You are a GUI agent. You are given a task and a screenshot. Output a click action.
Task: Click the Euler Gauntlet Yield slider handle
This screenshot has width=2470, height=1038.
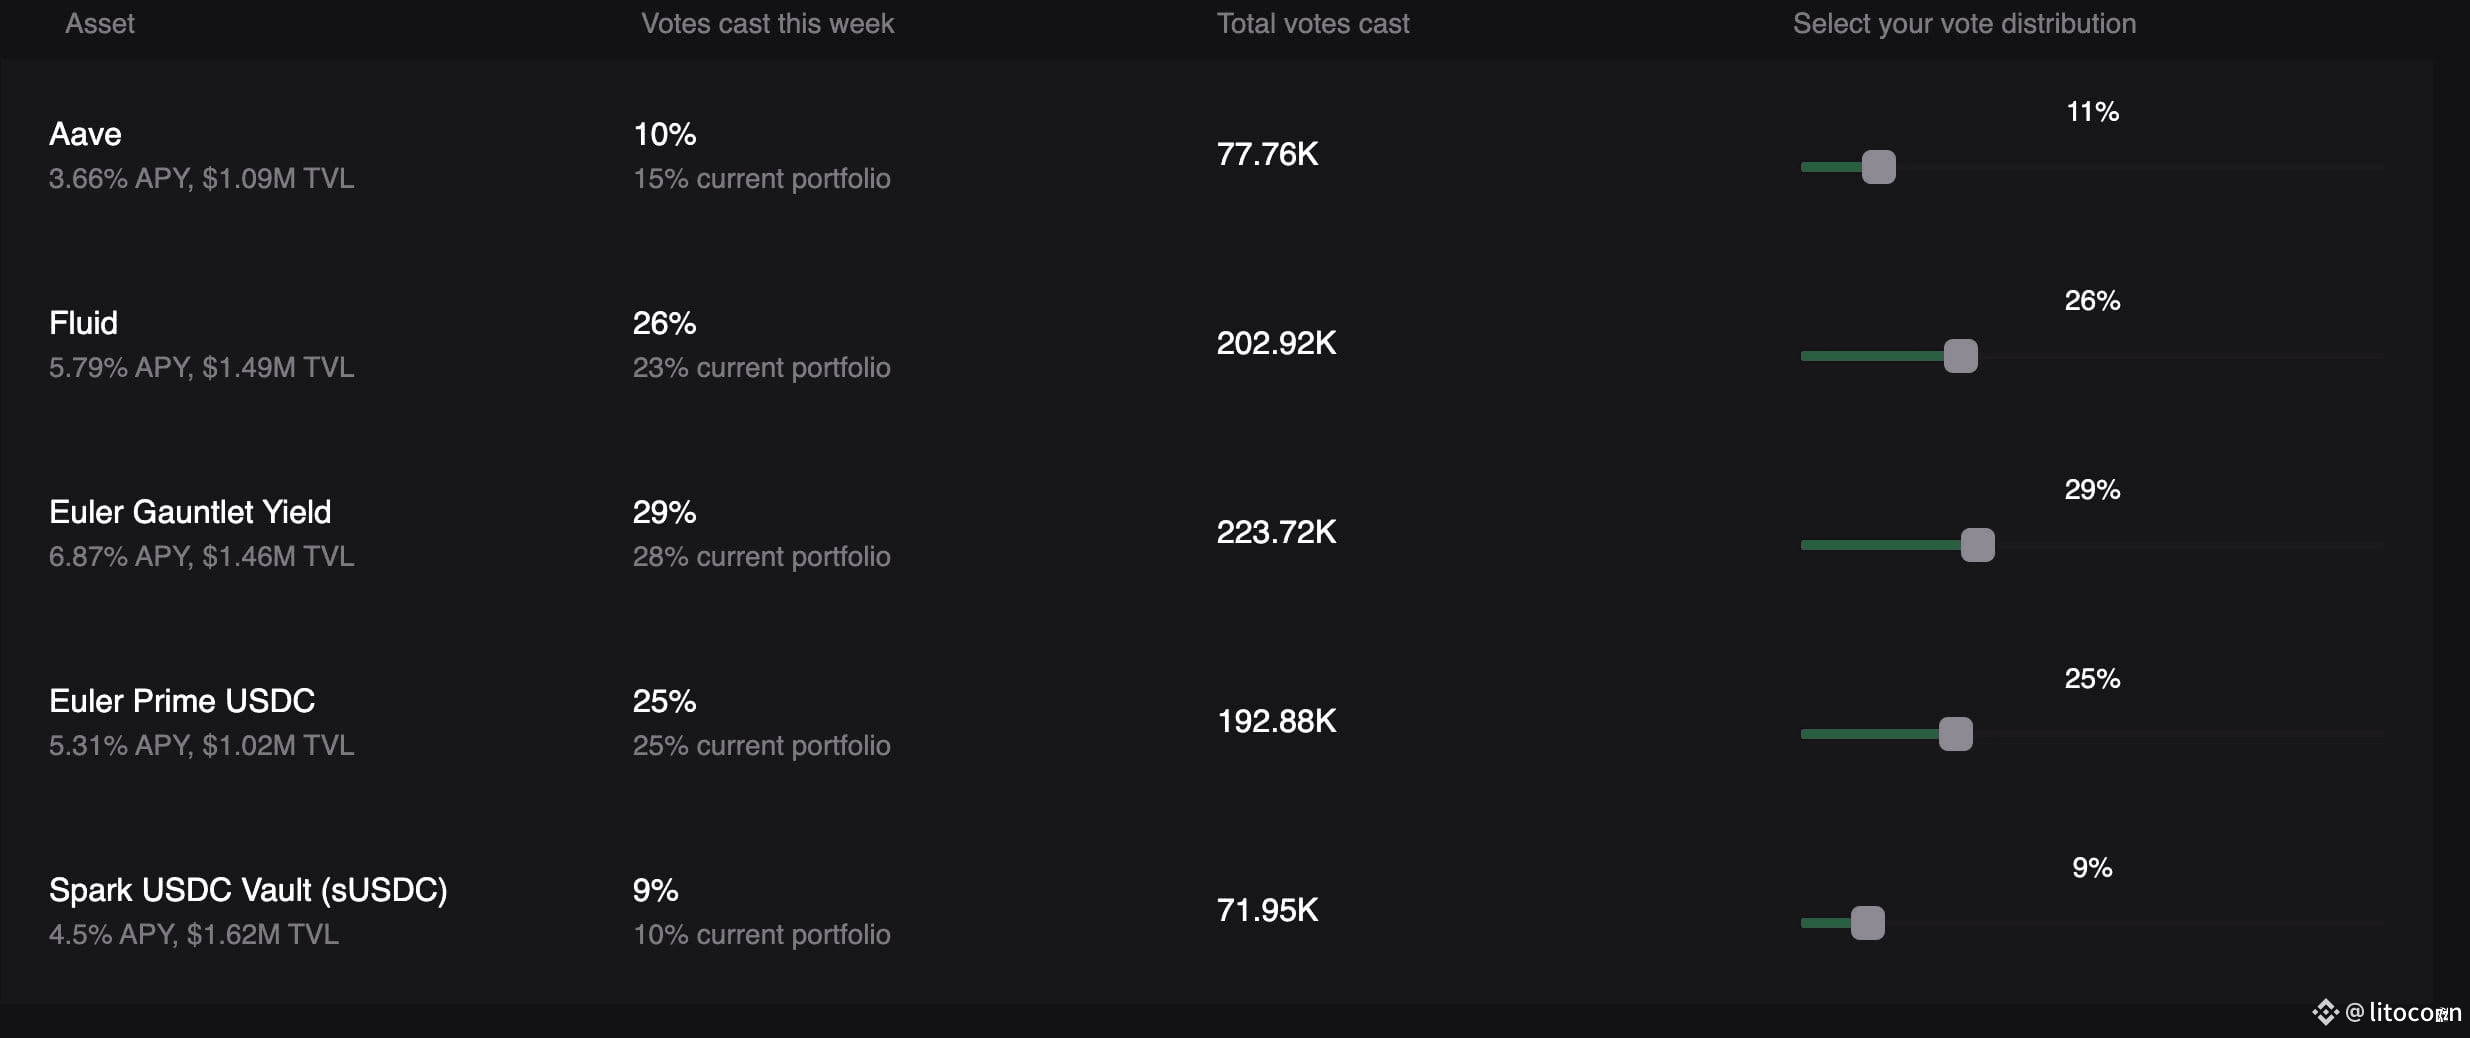click(x=1977, y=545)
